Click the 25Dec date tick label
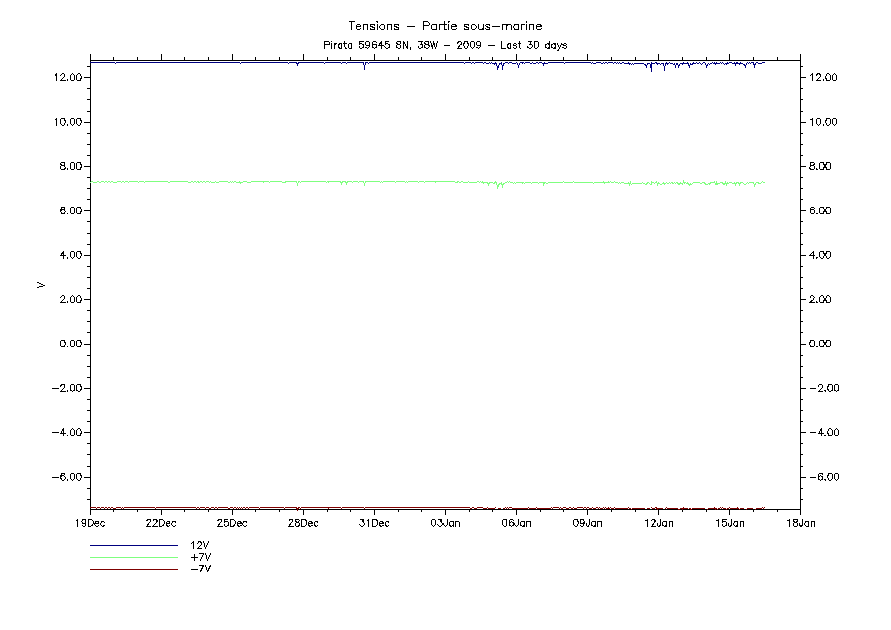Viewport: 891px width, 630px height. tap(232, 523)
